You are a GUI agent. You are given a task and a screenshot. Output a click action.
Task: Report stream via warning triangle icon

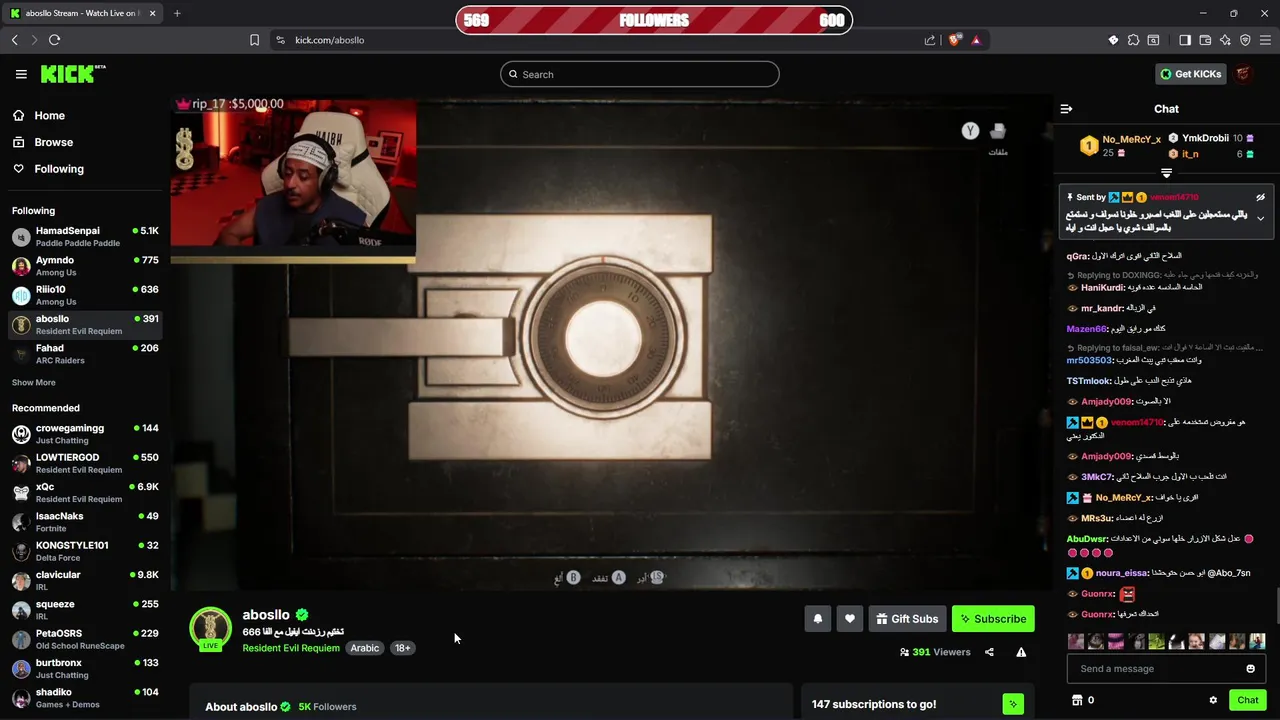pyautogui.click(x=1021, y=652)
